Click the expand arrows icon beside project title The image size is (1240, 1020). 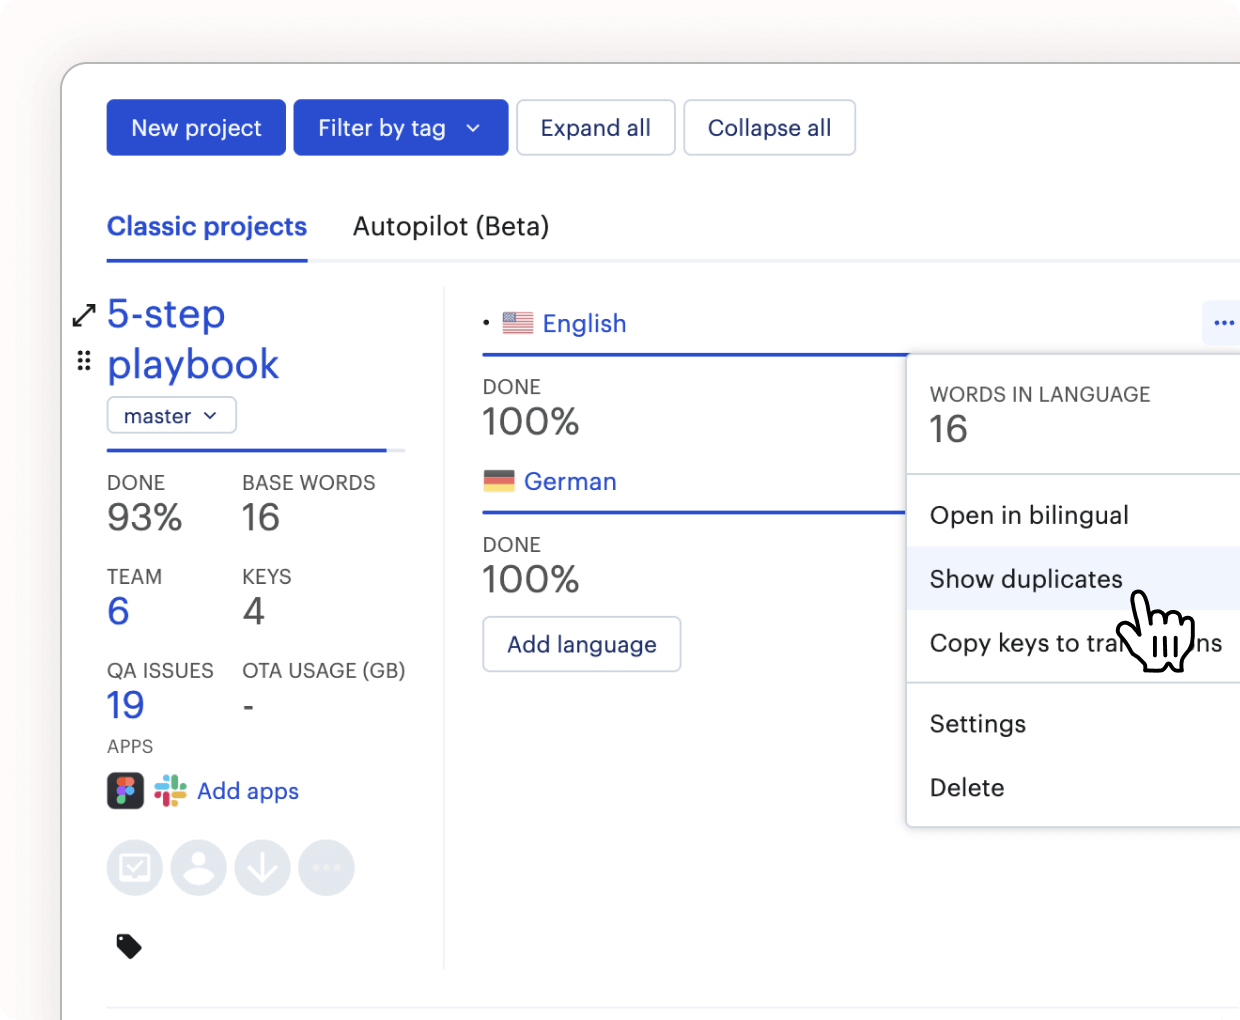coord(84,316)
